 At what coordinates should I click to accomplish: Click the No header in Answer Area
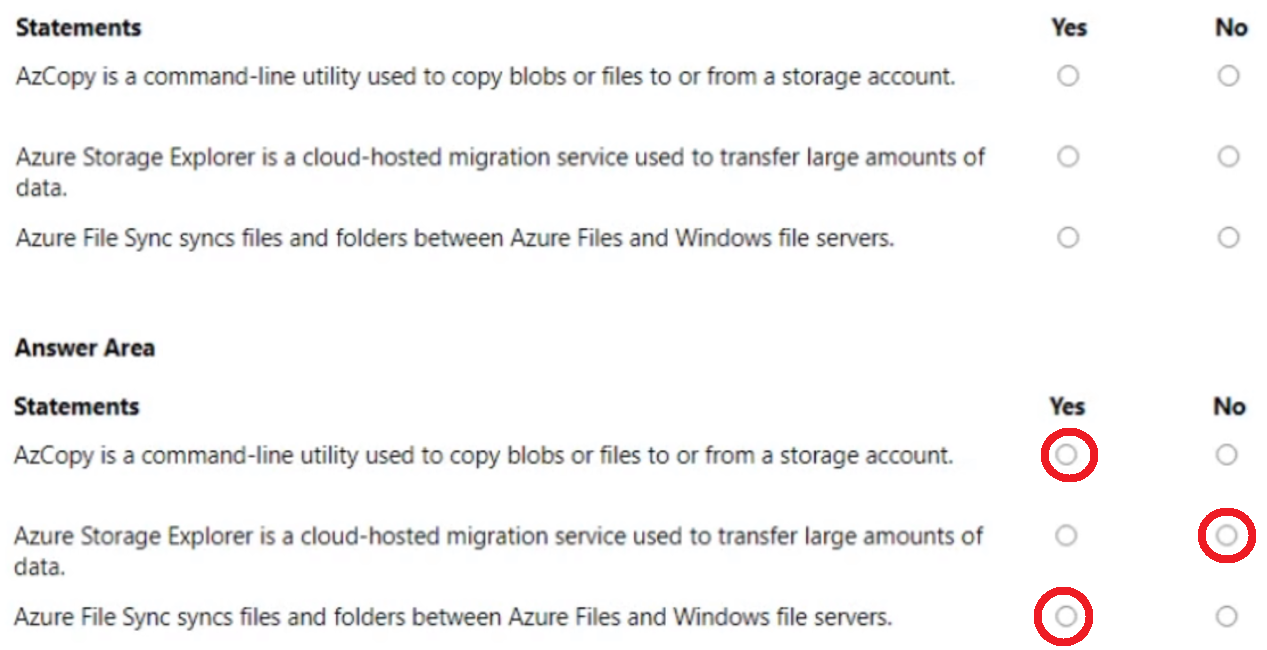[x=1228, y=406]
